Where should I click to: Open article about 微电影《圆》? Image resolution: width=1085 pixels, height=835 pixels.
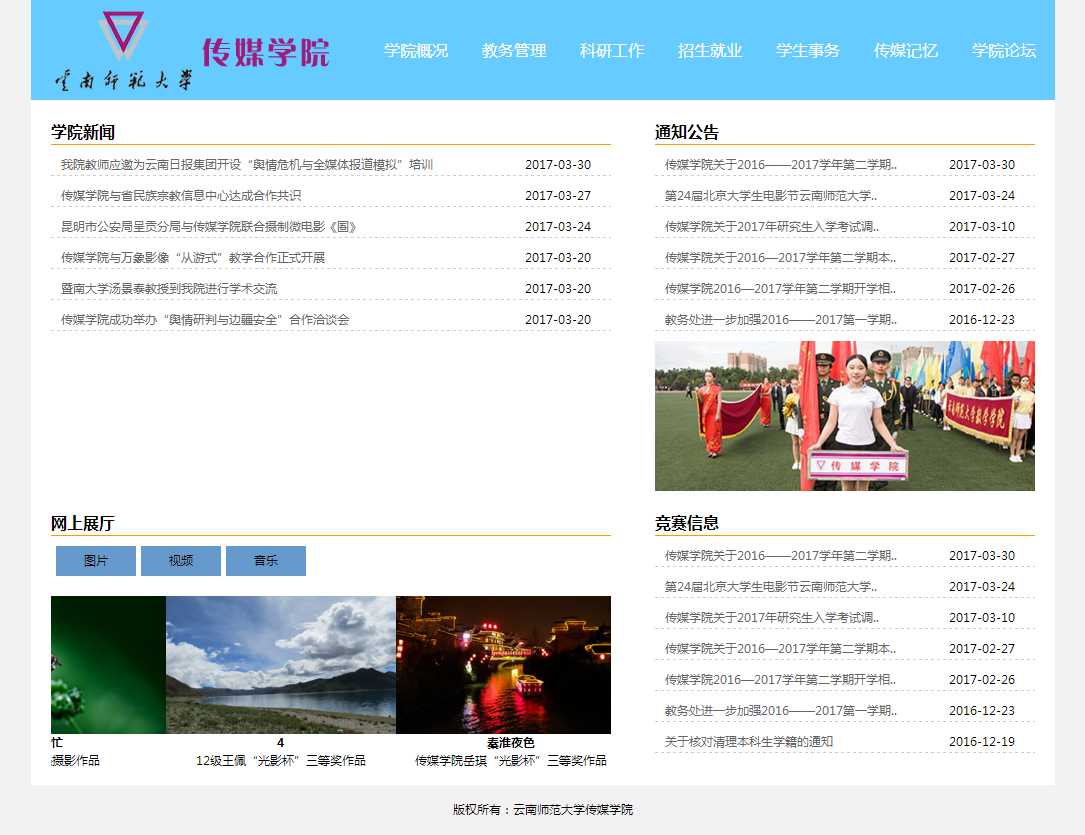(x=209, y=227)
